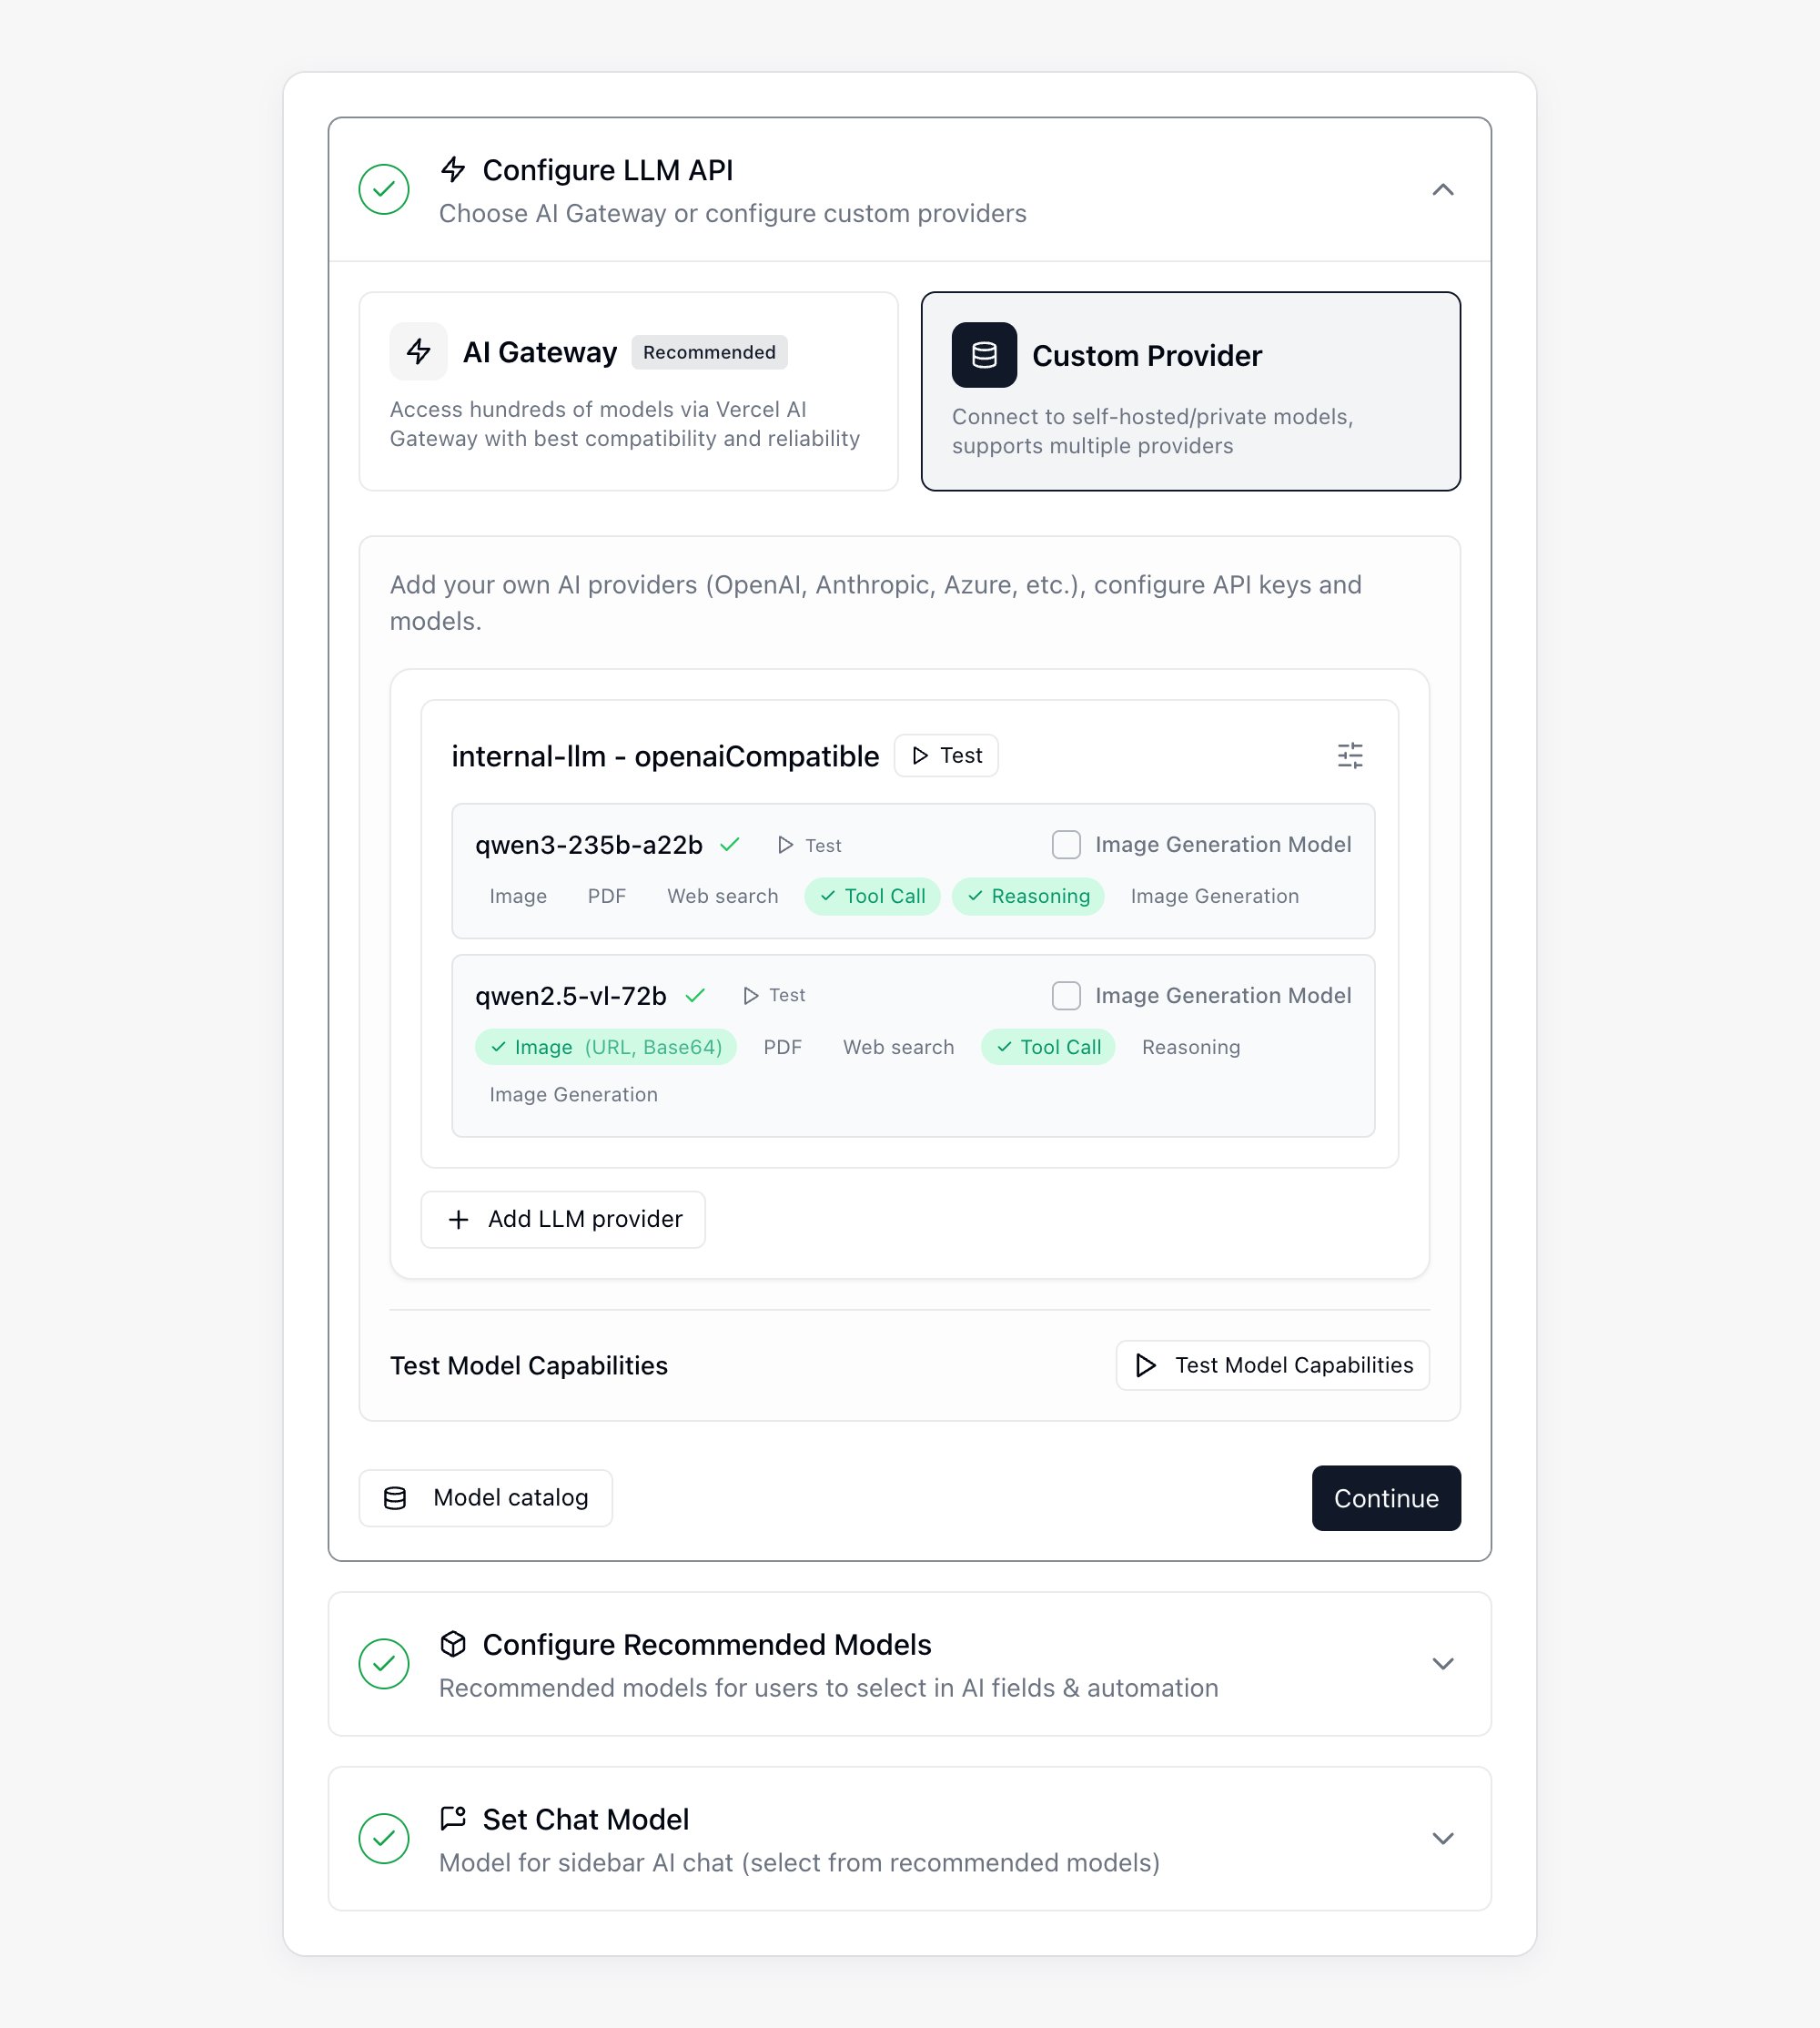Toggle Reasoning tag on qwen3-235b-a22b

1028,896
